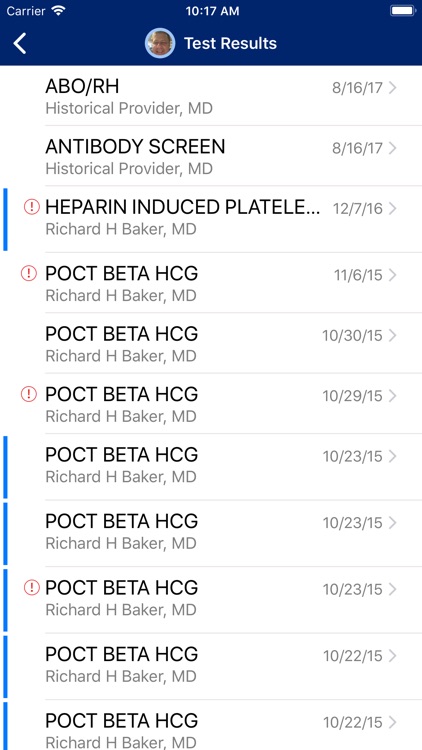Click alert icon on 10/23/15 flagged POCT result
422x750 pixels.
click(x=32, y=587)
